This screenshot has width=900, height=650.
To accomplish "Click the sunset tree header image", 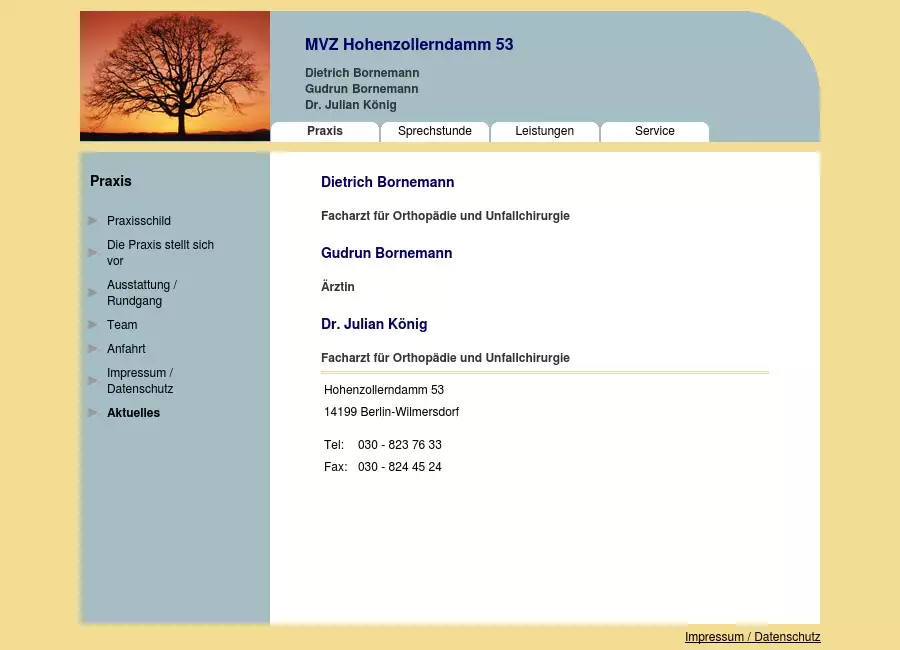I will point(175,76).
